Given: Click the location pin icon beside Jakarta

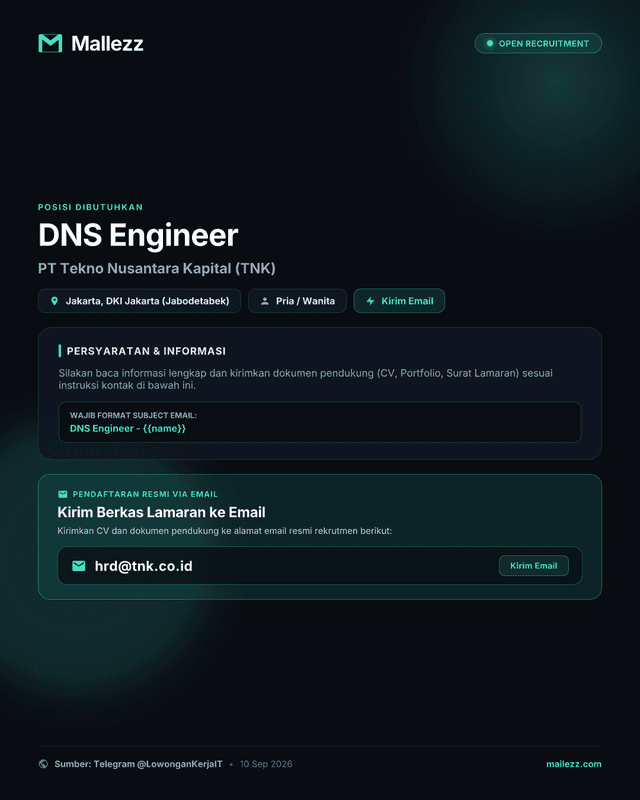Looking at the screenshot, I should click(x=55, y=301).
